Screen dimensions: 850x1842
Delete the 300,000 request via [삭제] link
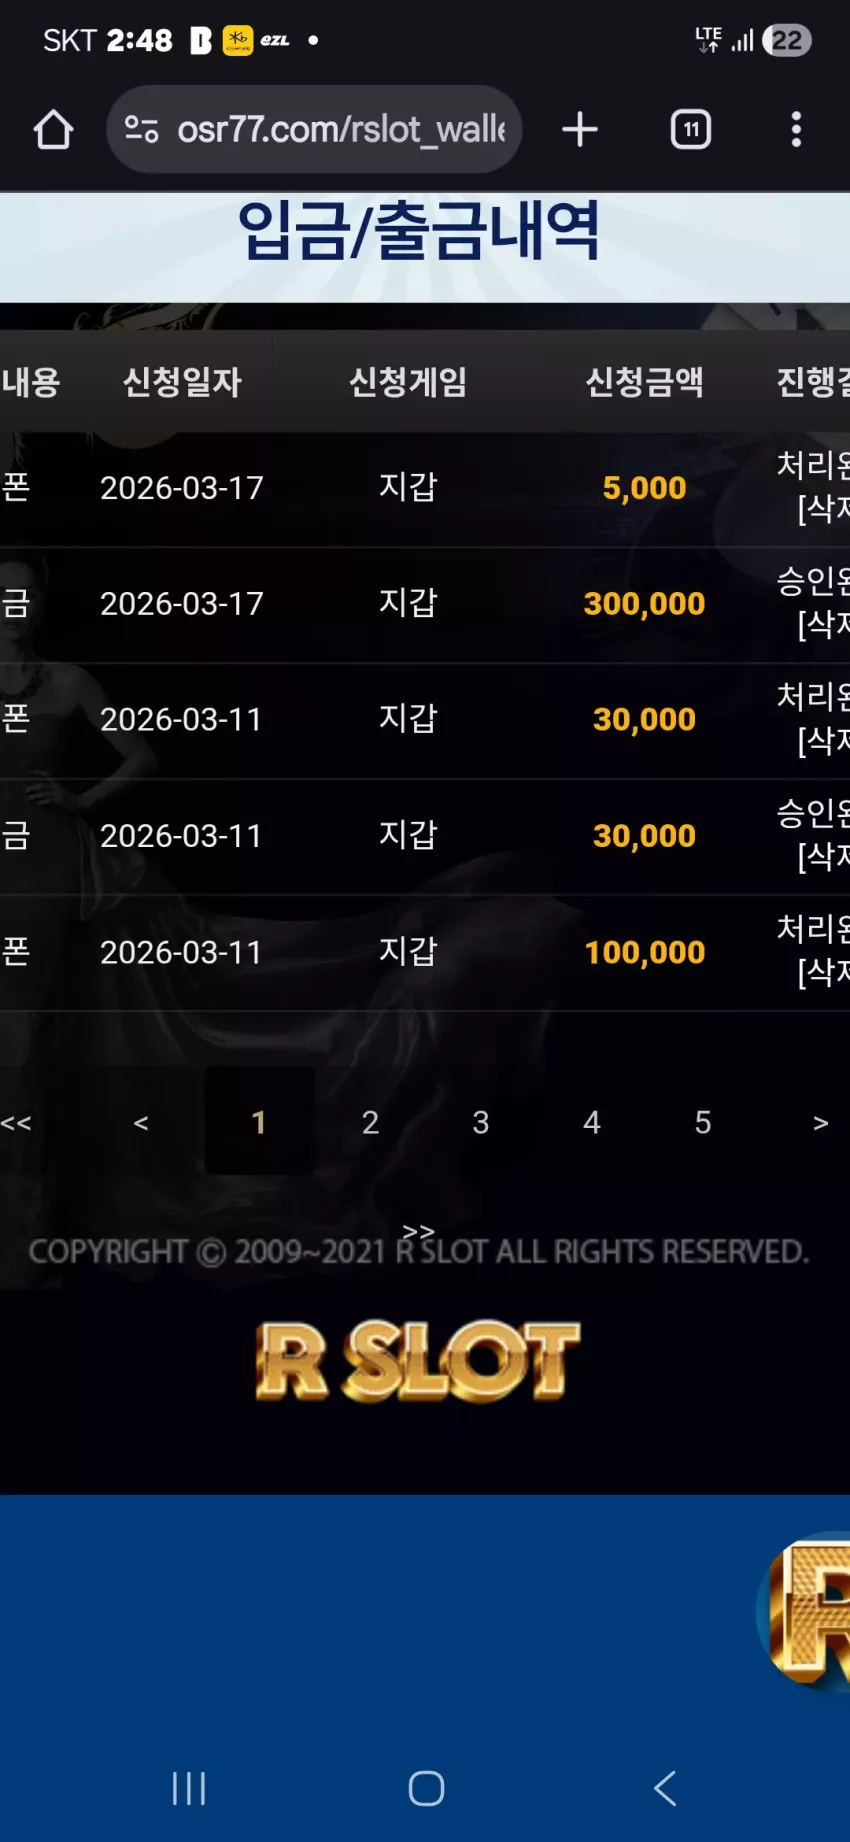pyautogui.click(x=823, y=625)
